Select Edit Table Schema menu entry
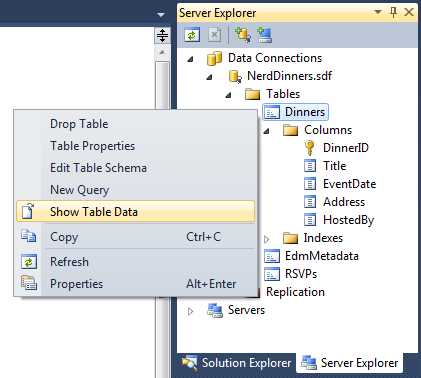The width and height of the screenshot is (421, 378). point(136,168)
